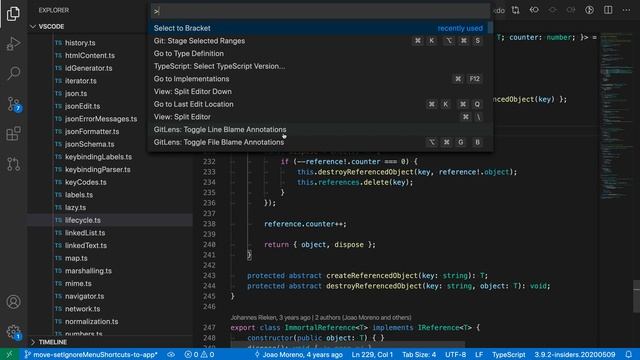This screenshot has width=640, height=360.
Task: Open the Explorer view in activity bar
Action: [13, 14]
